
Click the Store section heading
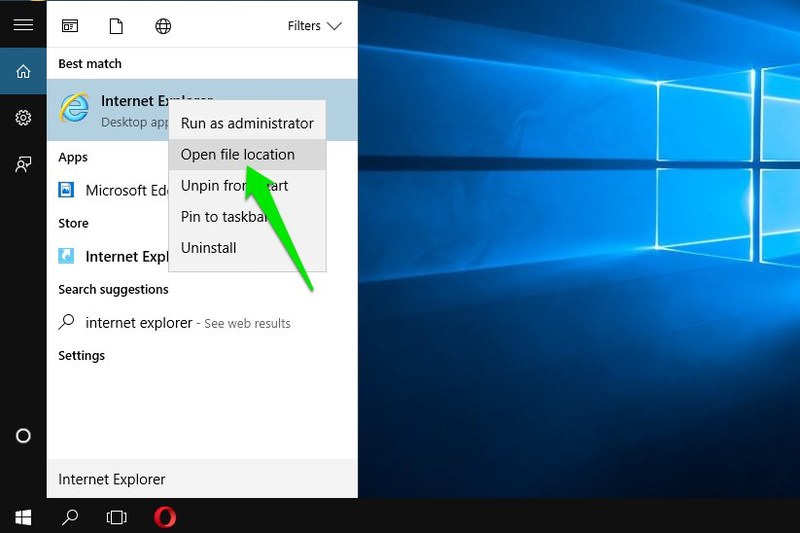[x=73, y=223]
